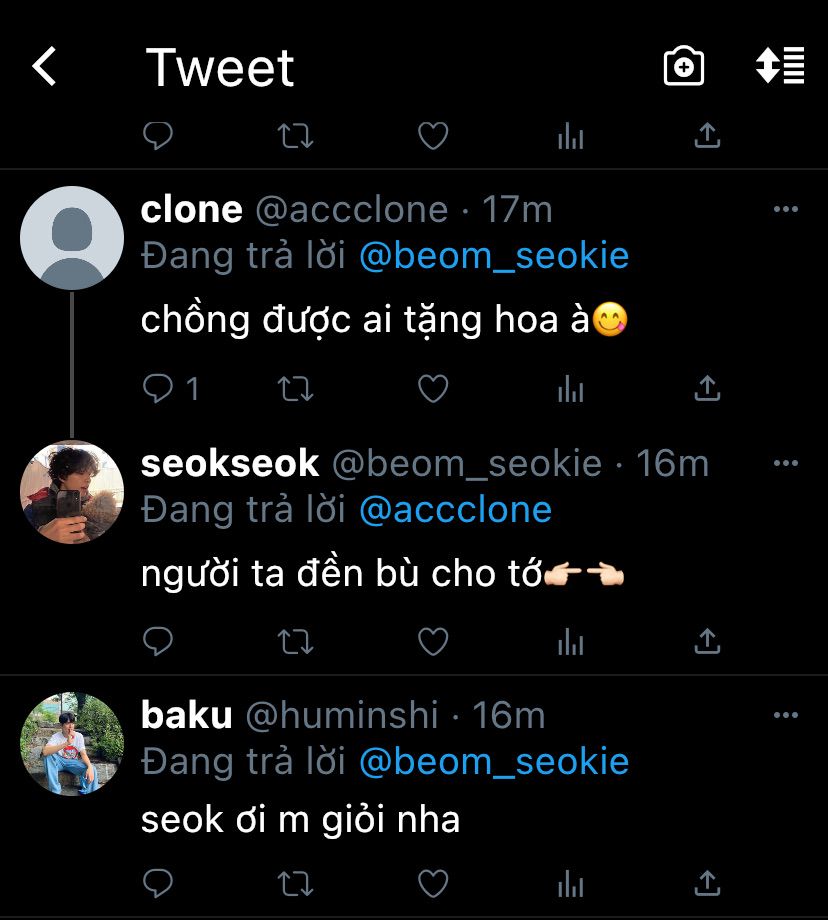Retweet baku's reply
Screen dimensions: 828x920
(x=295, y=883)
